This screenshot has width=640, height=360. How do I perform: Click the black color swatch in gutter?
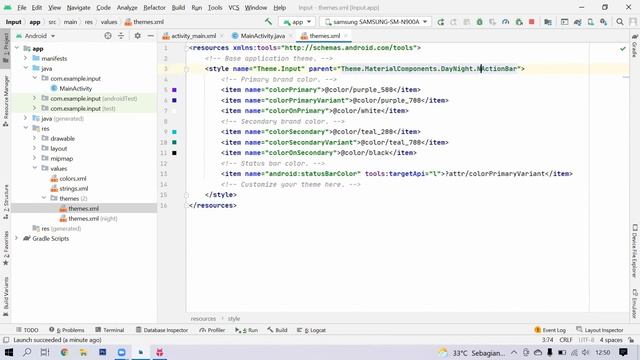click(x=174, y=153)
